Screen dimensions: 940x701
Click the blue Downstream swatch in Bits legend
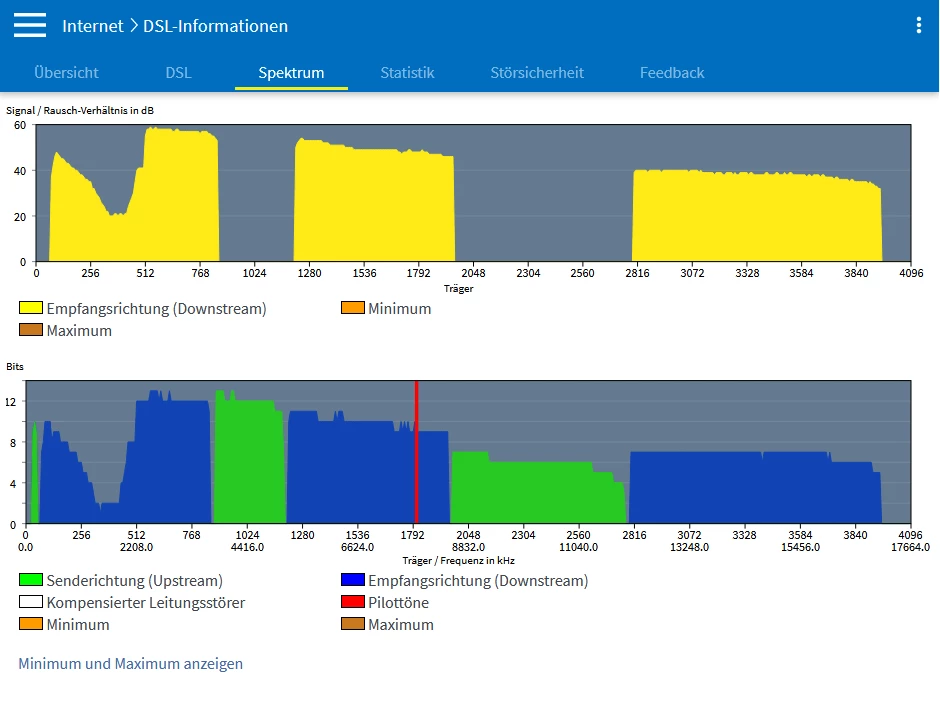[x=352, y=580]
